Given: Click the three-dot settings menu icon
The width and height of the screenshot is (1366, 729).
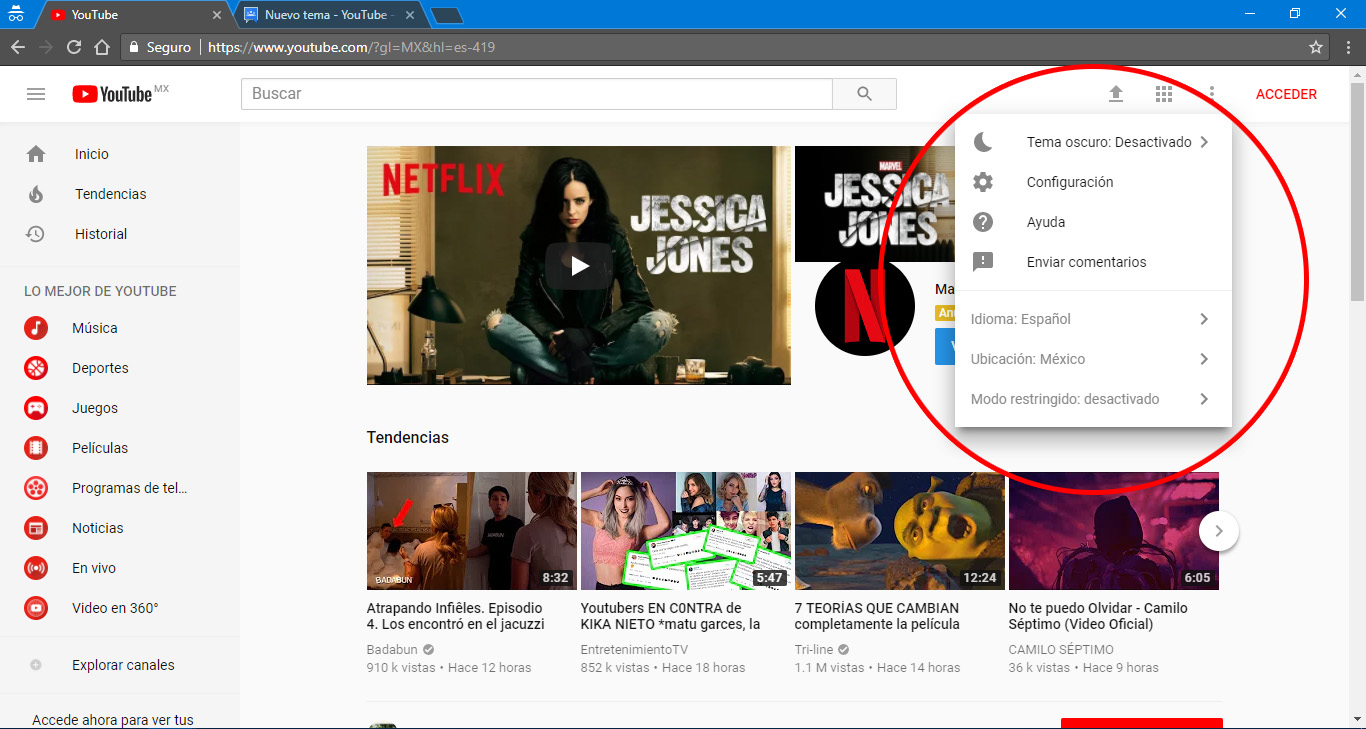Looking at the screenshot, I should click(x=1212, y=94).
